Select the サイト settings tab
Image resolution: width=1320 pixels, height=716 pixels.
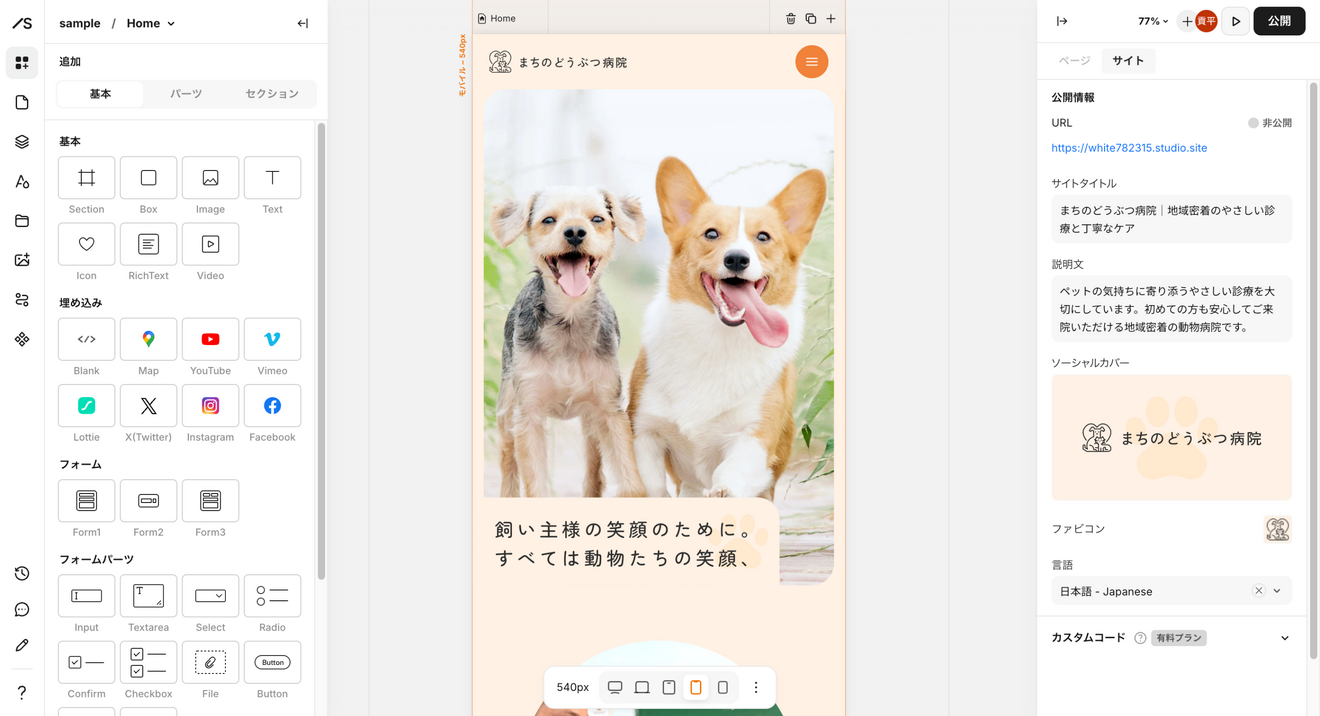1128,61
